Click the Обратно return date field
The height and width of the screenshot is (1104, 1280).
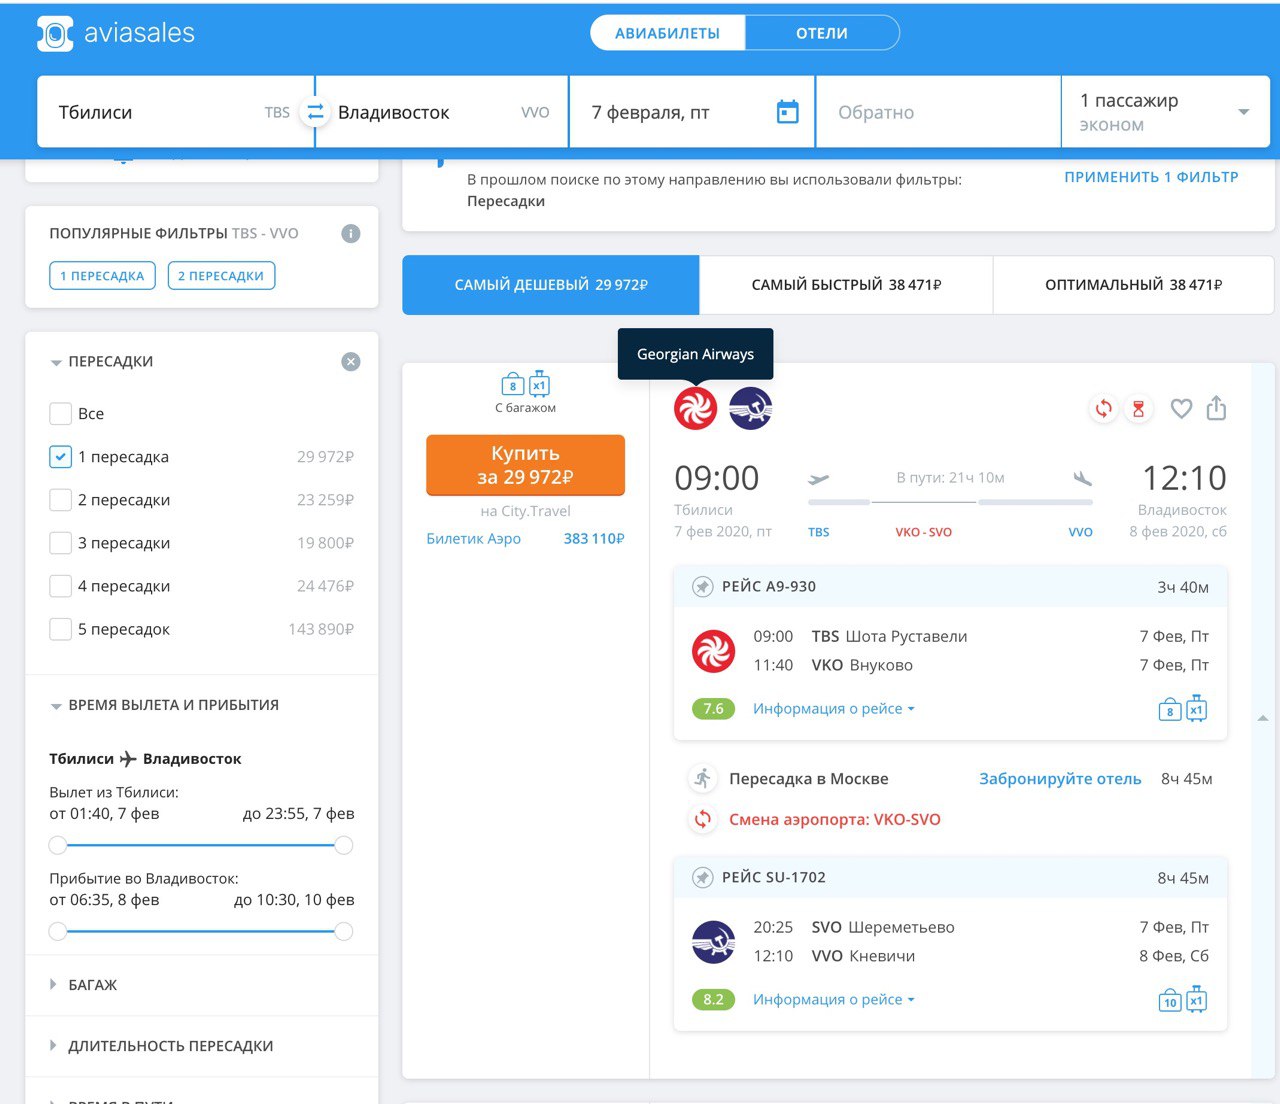[x=938, y=112]
